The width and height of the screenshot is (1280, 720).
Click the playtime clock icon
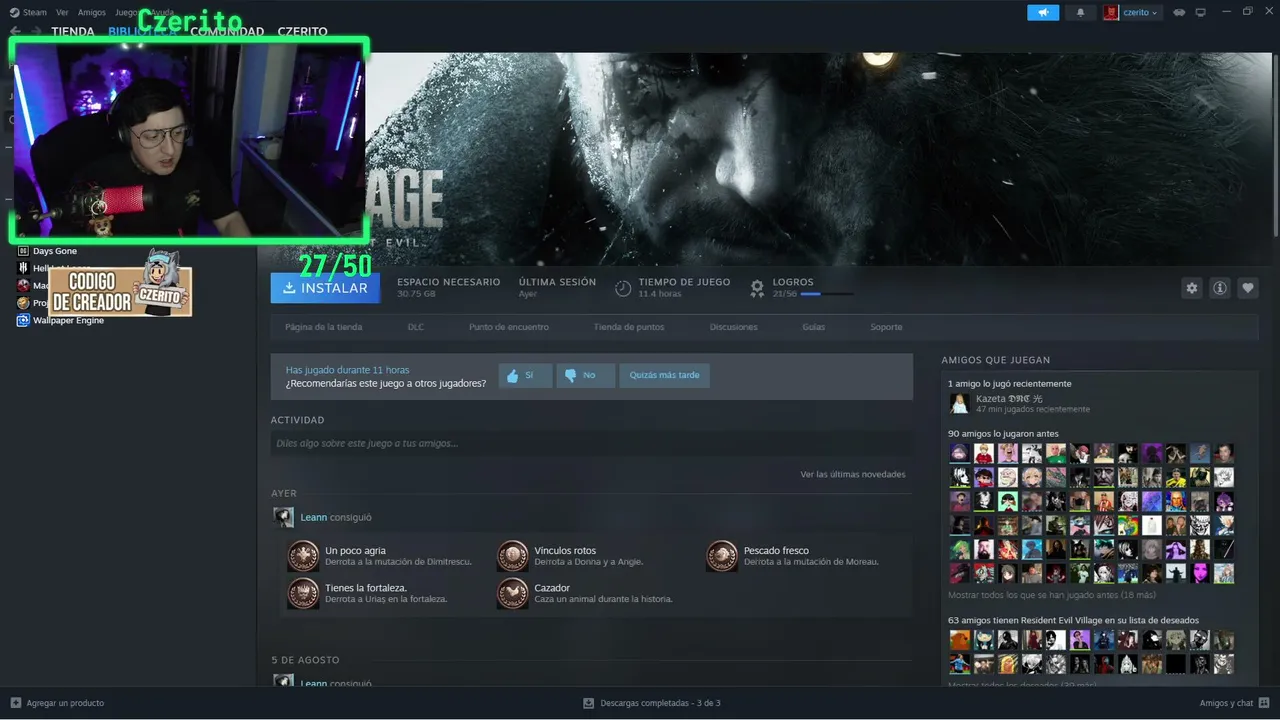point(623,288)
